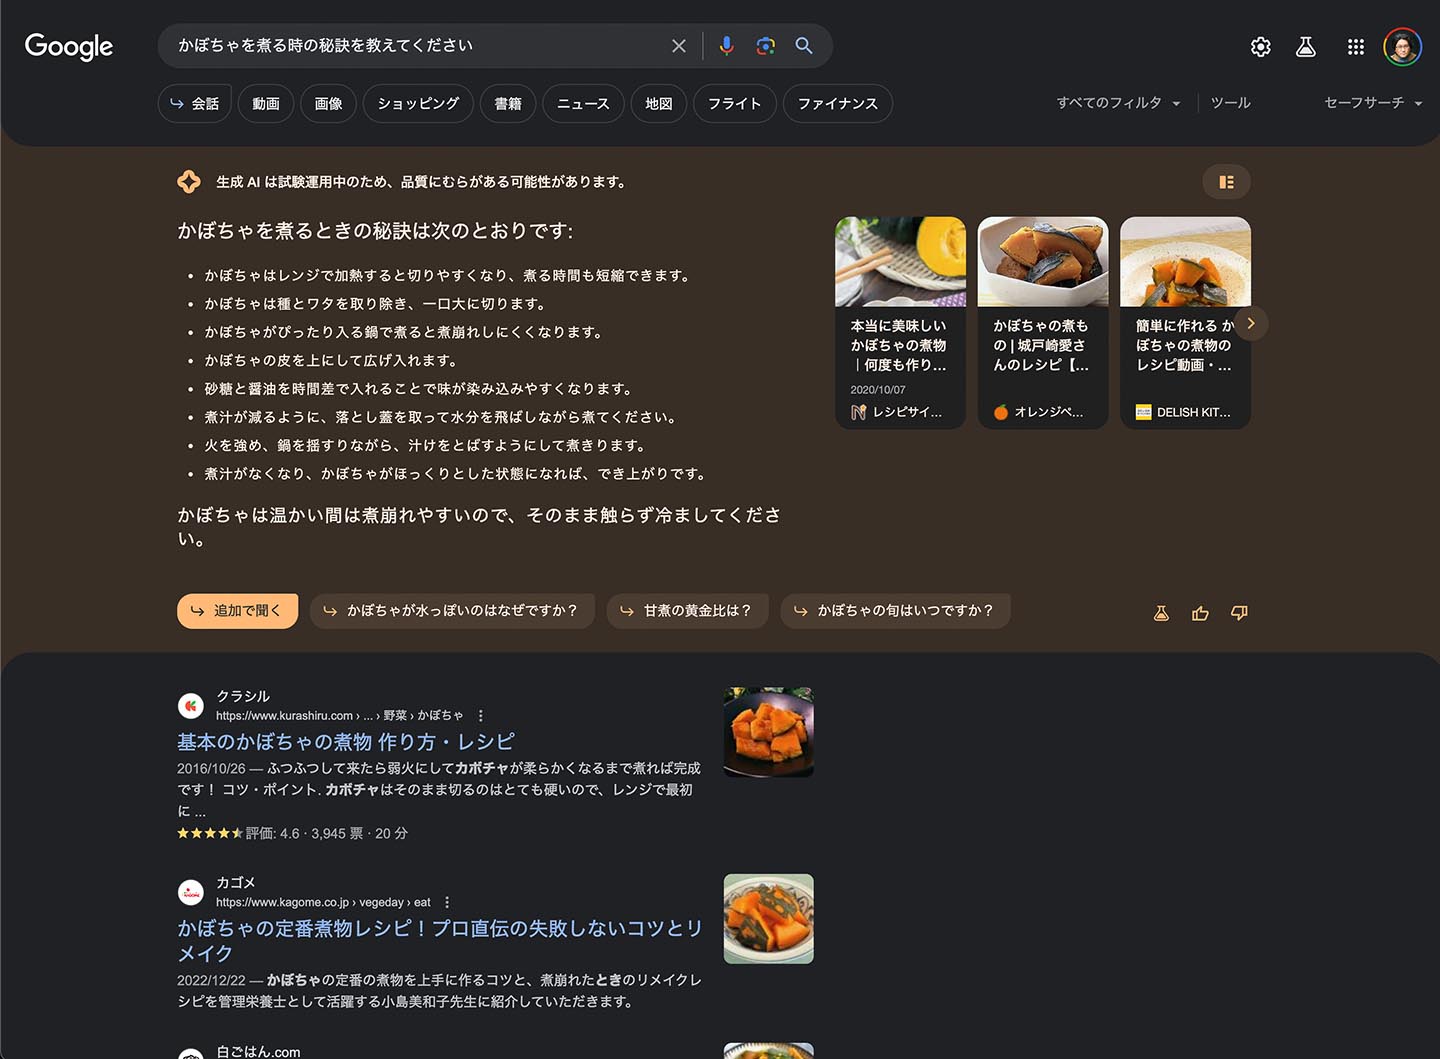Give thumbs down to AI answer

pos(1240,613)
